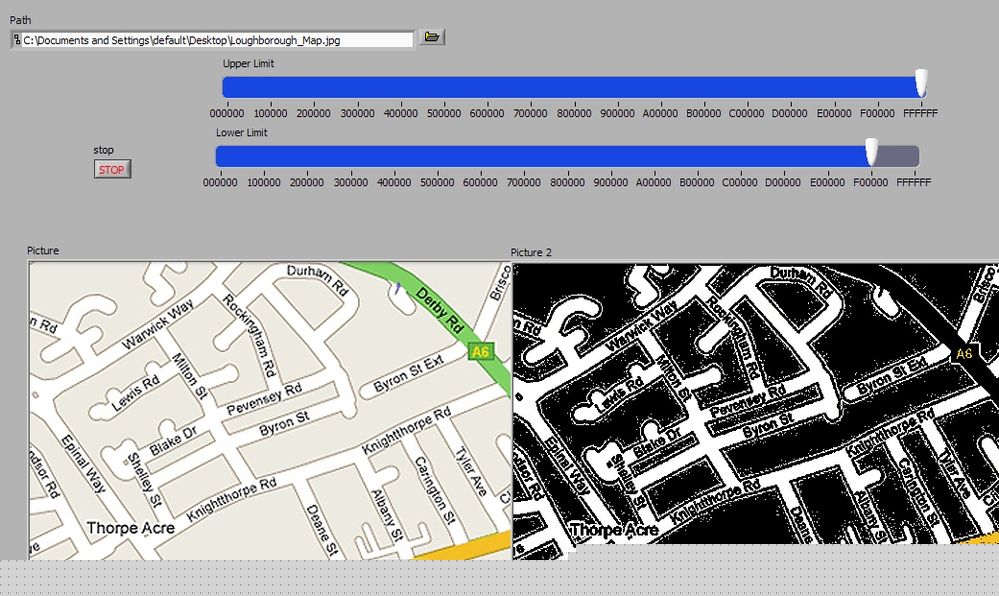Click 'Durham Rd' in the left Picture map
This screenshot has height=596, width=999.
(x=317, y=280)
